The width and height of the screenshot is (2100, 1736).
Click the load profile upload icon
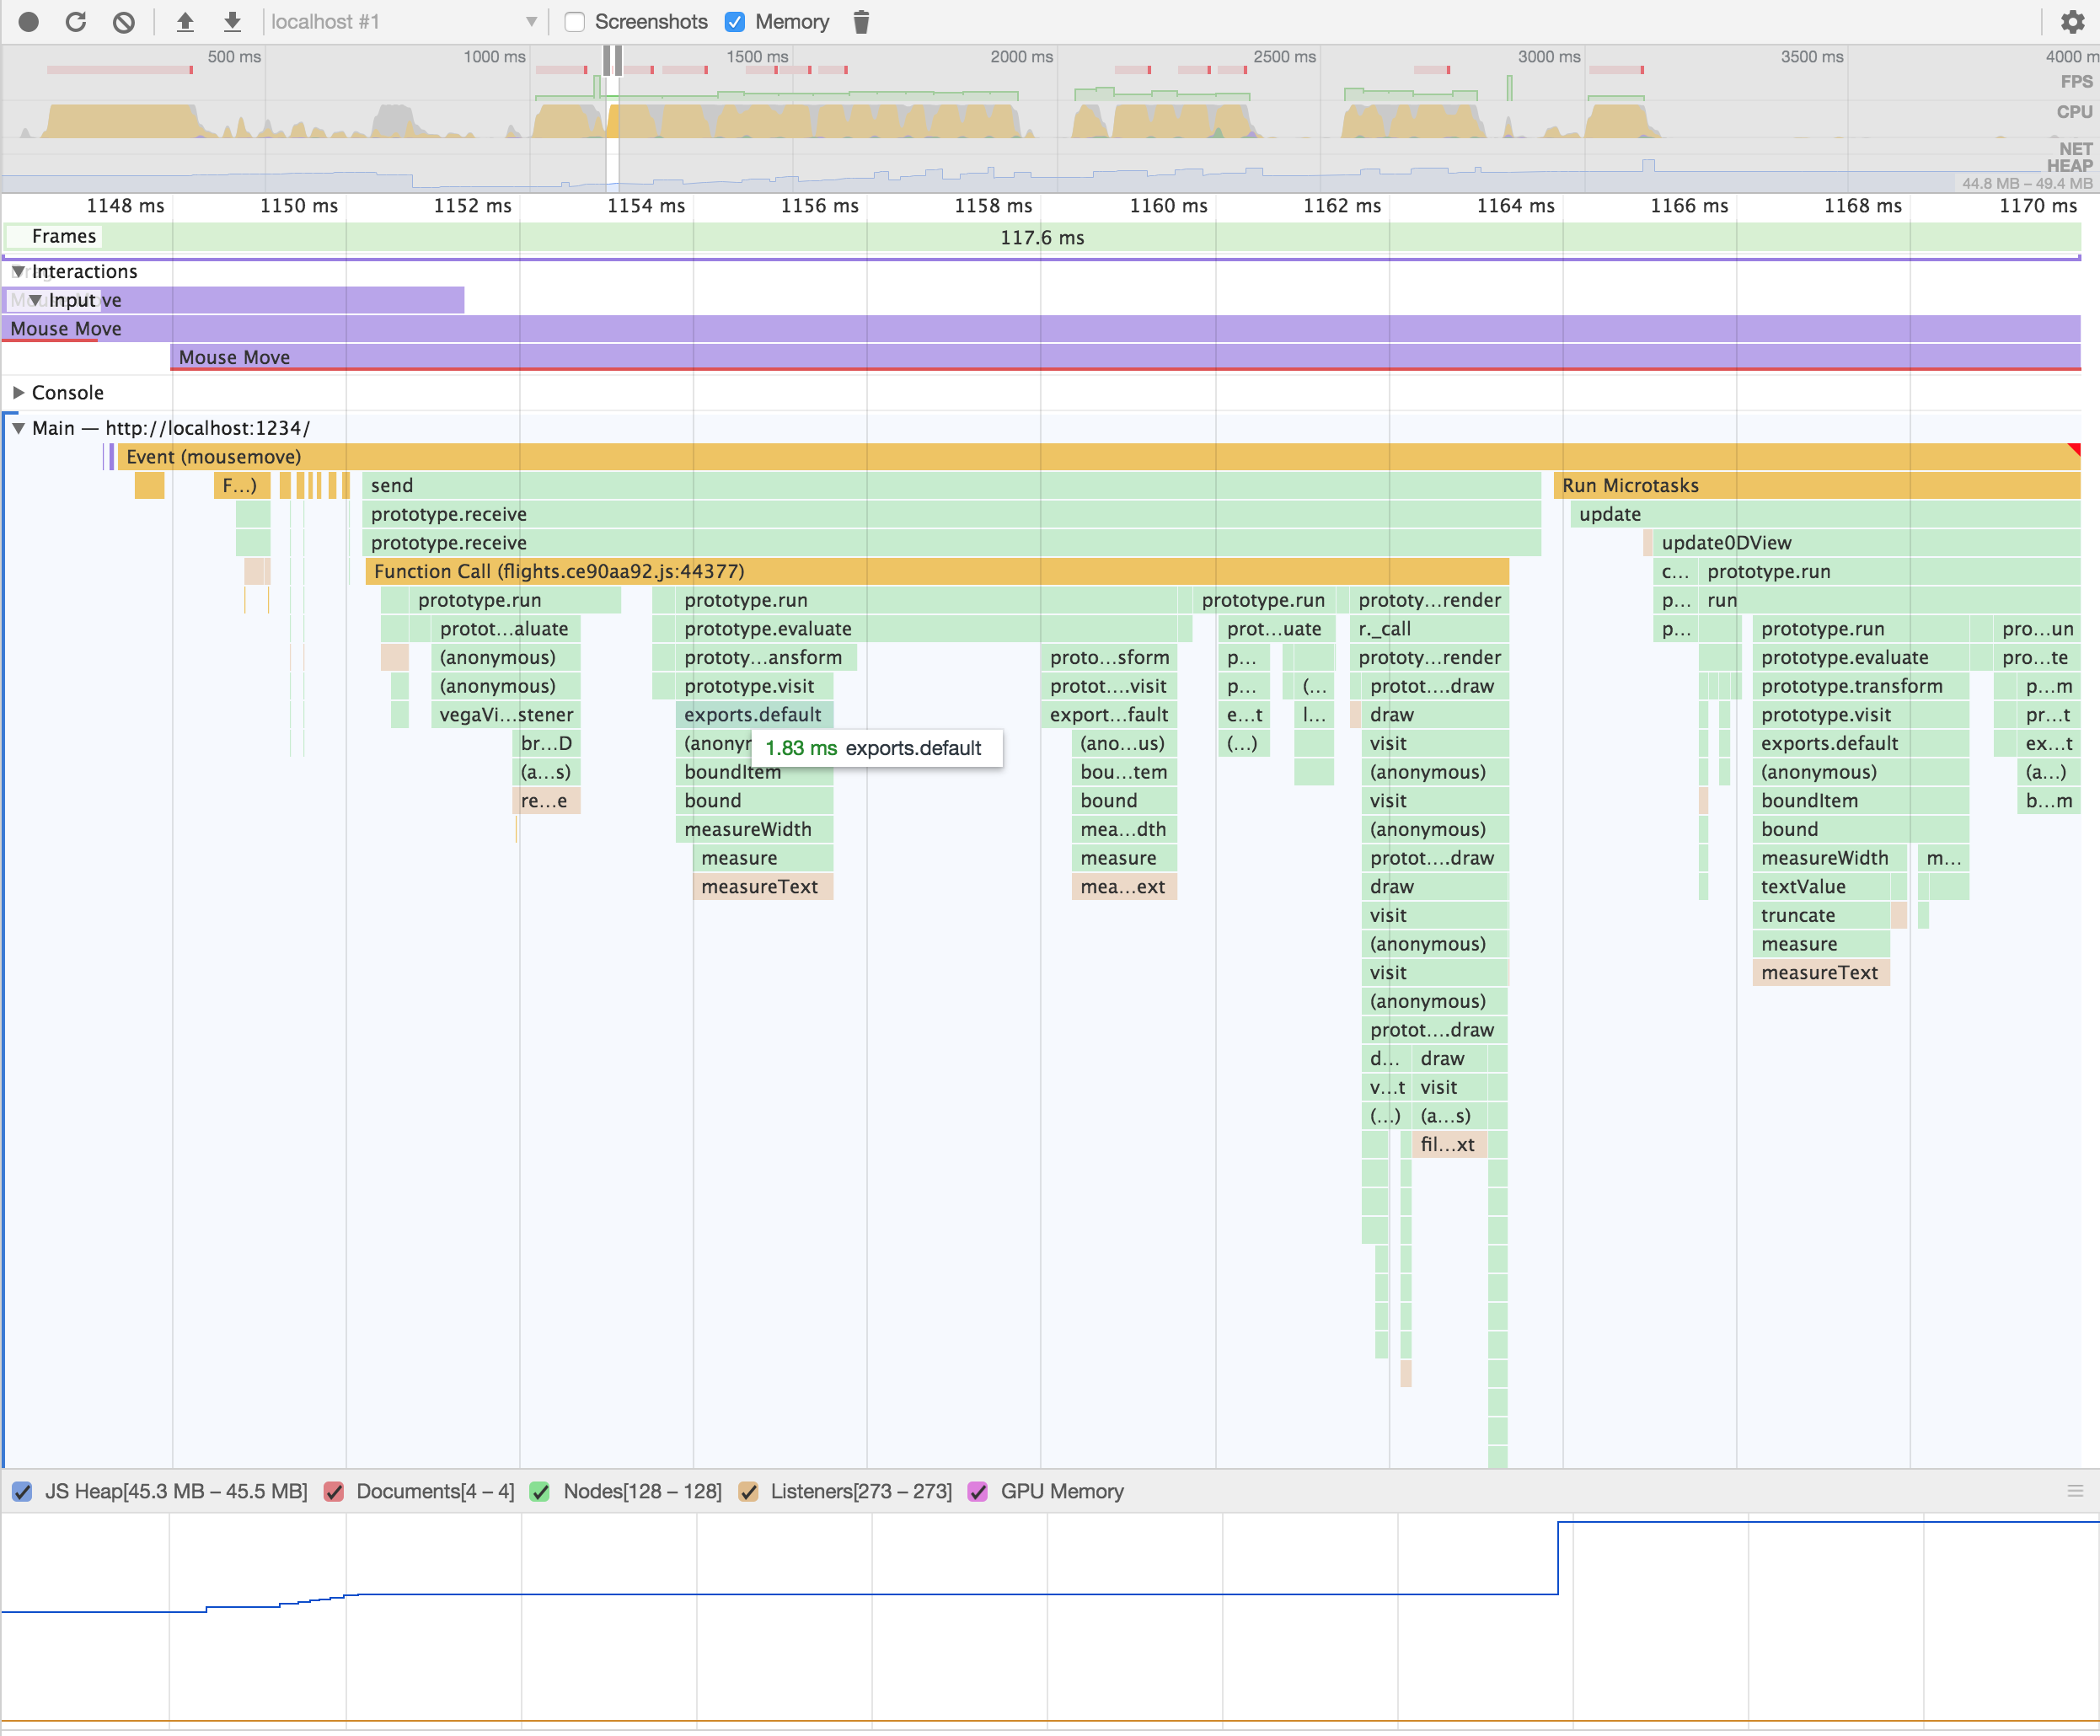click(x=185, y=21)
